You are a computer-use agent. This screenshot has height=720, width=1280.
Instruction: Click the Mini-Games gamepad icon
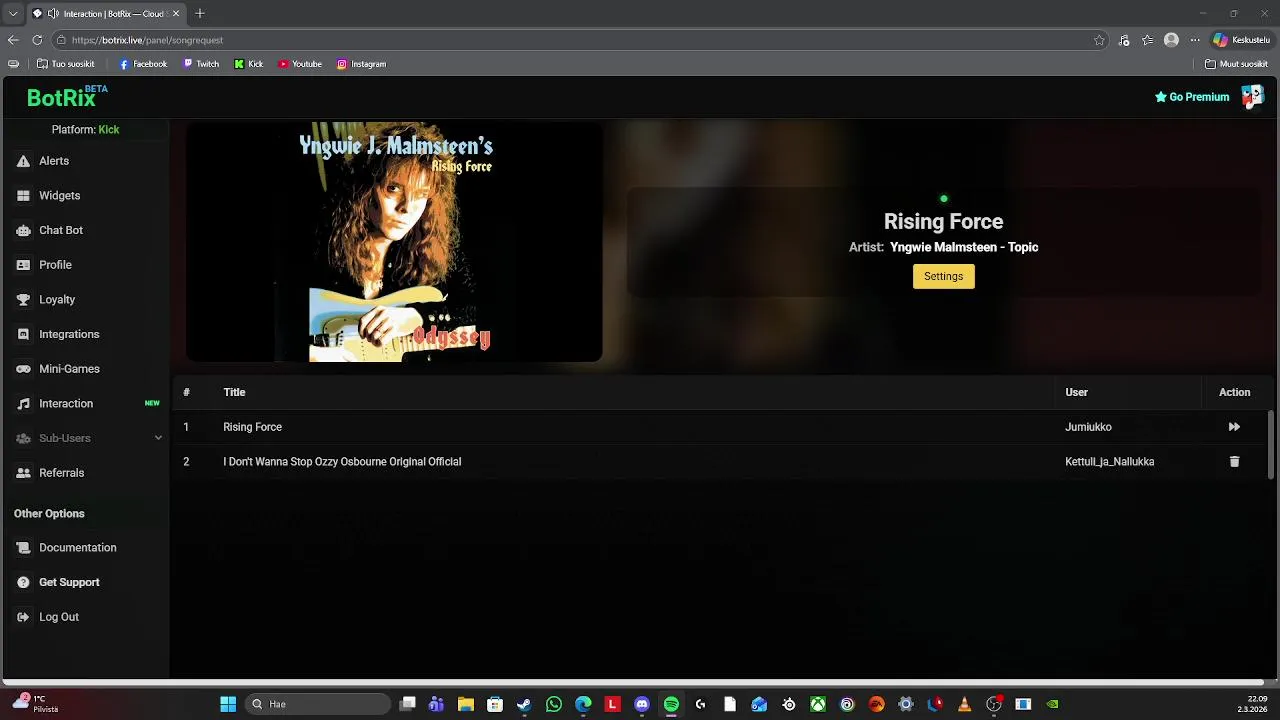coord(23,369)
